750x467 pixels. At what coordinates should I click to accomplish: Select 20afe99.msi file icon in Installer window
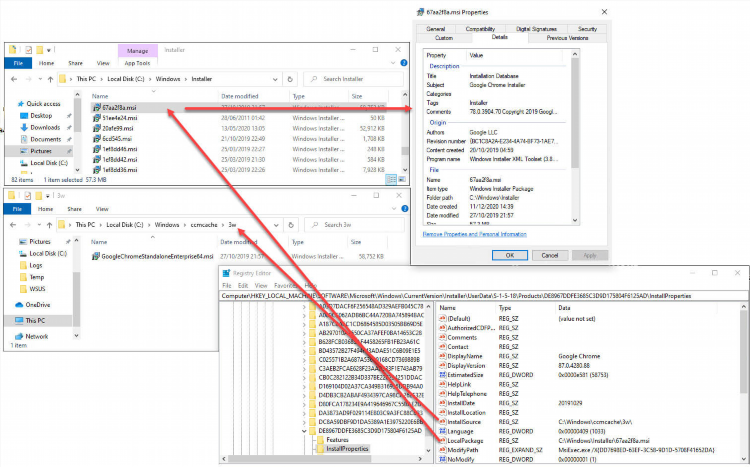[x=97, y=128]
